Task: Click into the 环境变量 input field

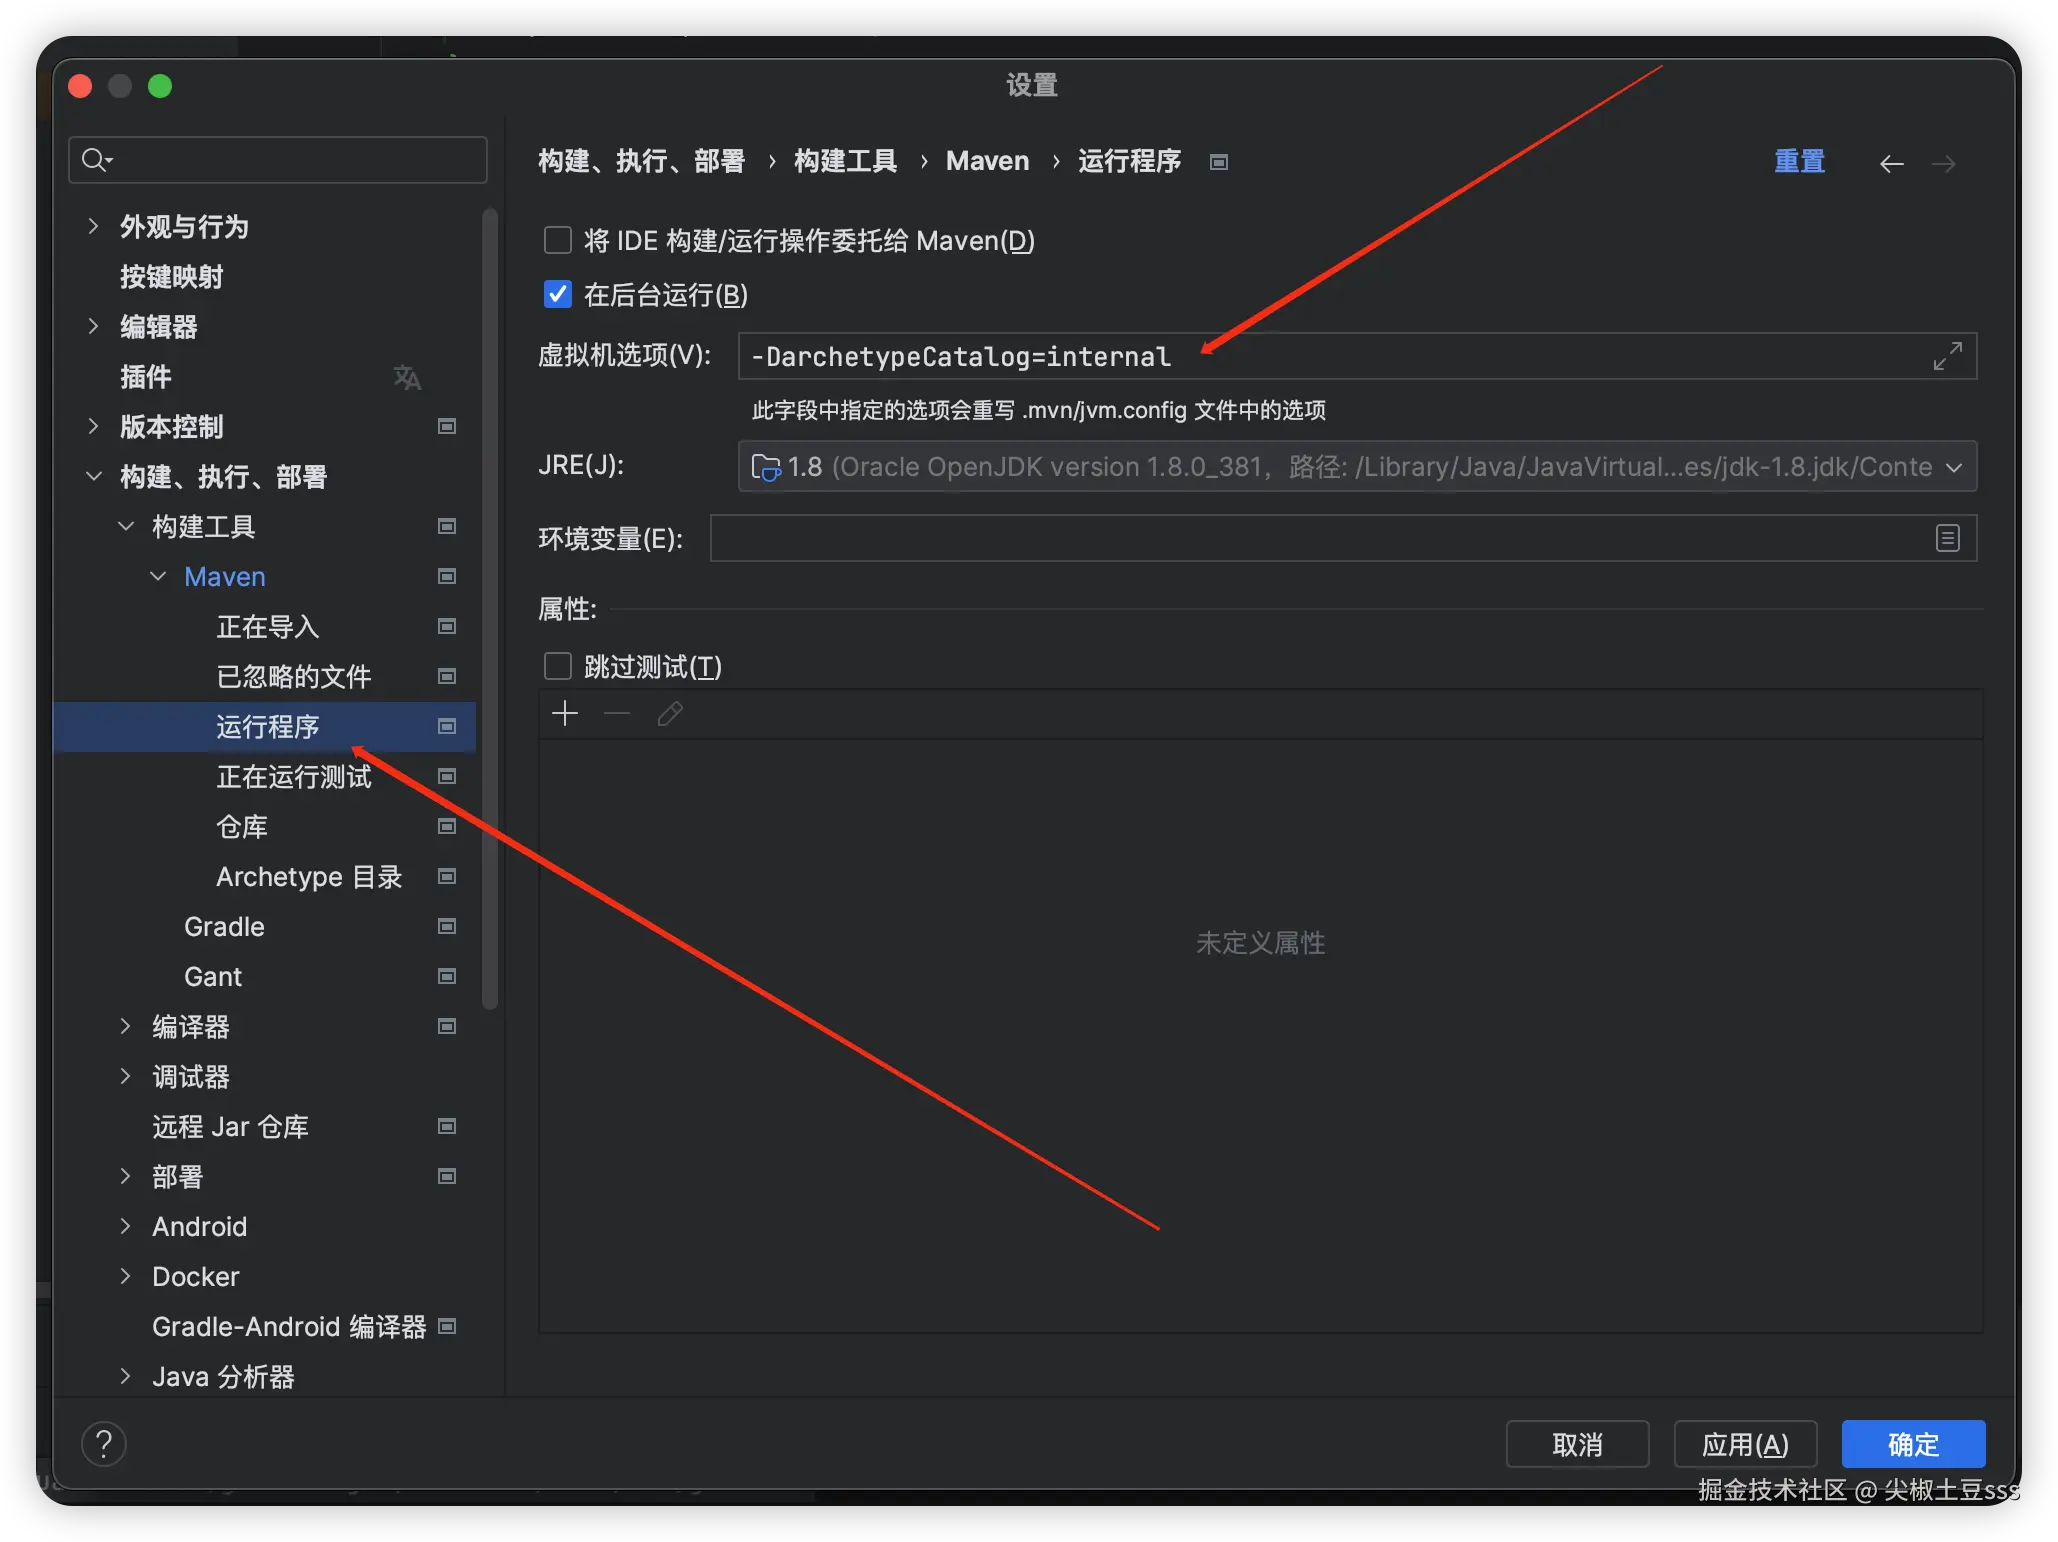Action: click(x=1320, y=539)
